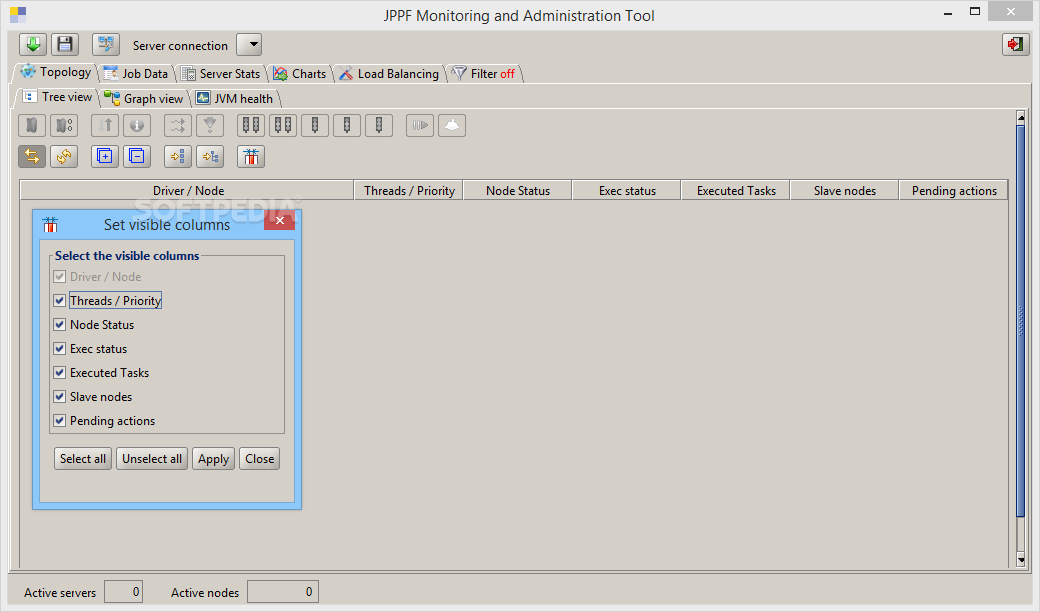Click the blue collapse all minus icon
1040x612 pixels.
tap(137, 156)
